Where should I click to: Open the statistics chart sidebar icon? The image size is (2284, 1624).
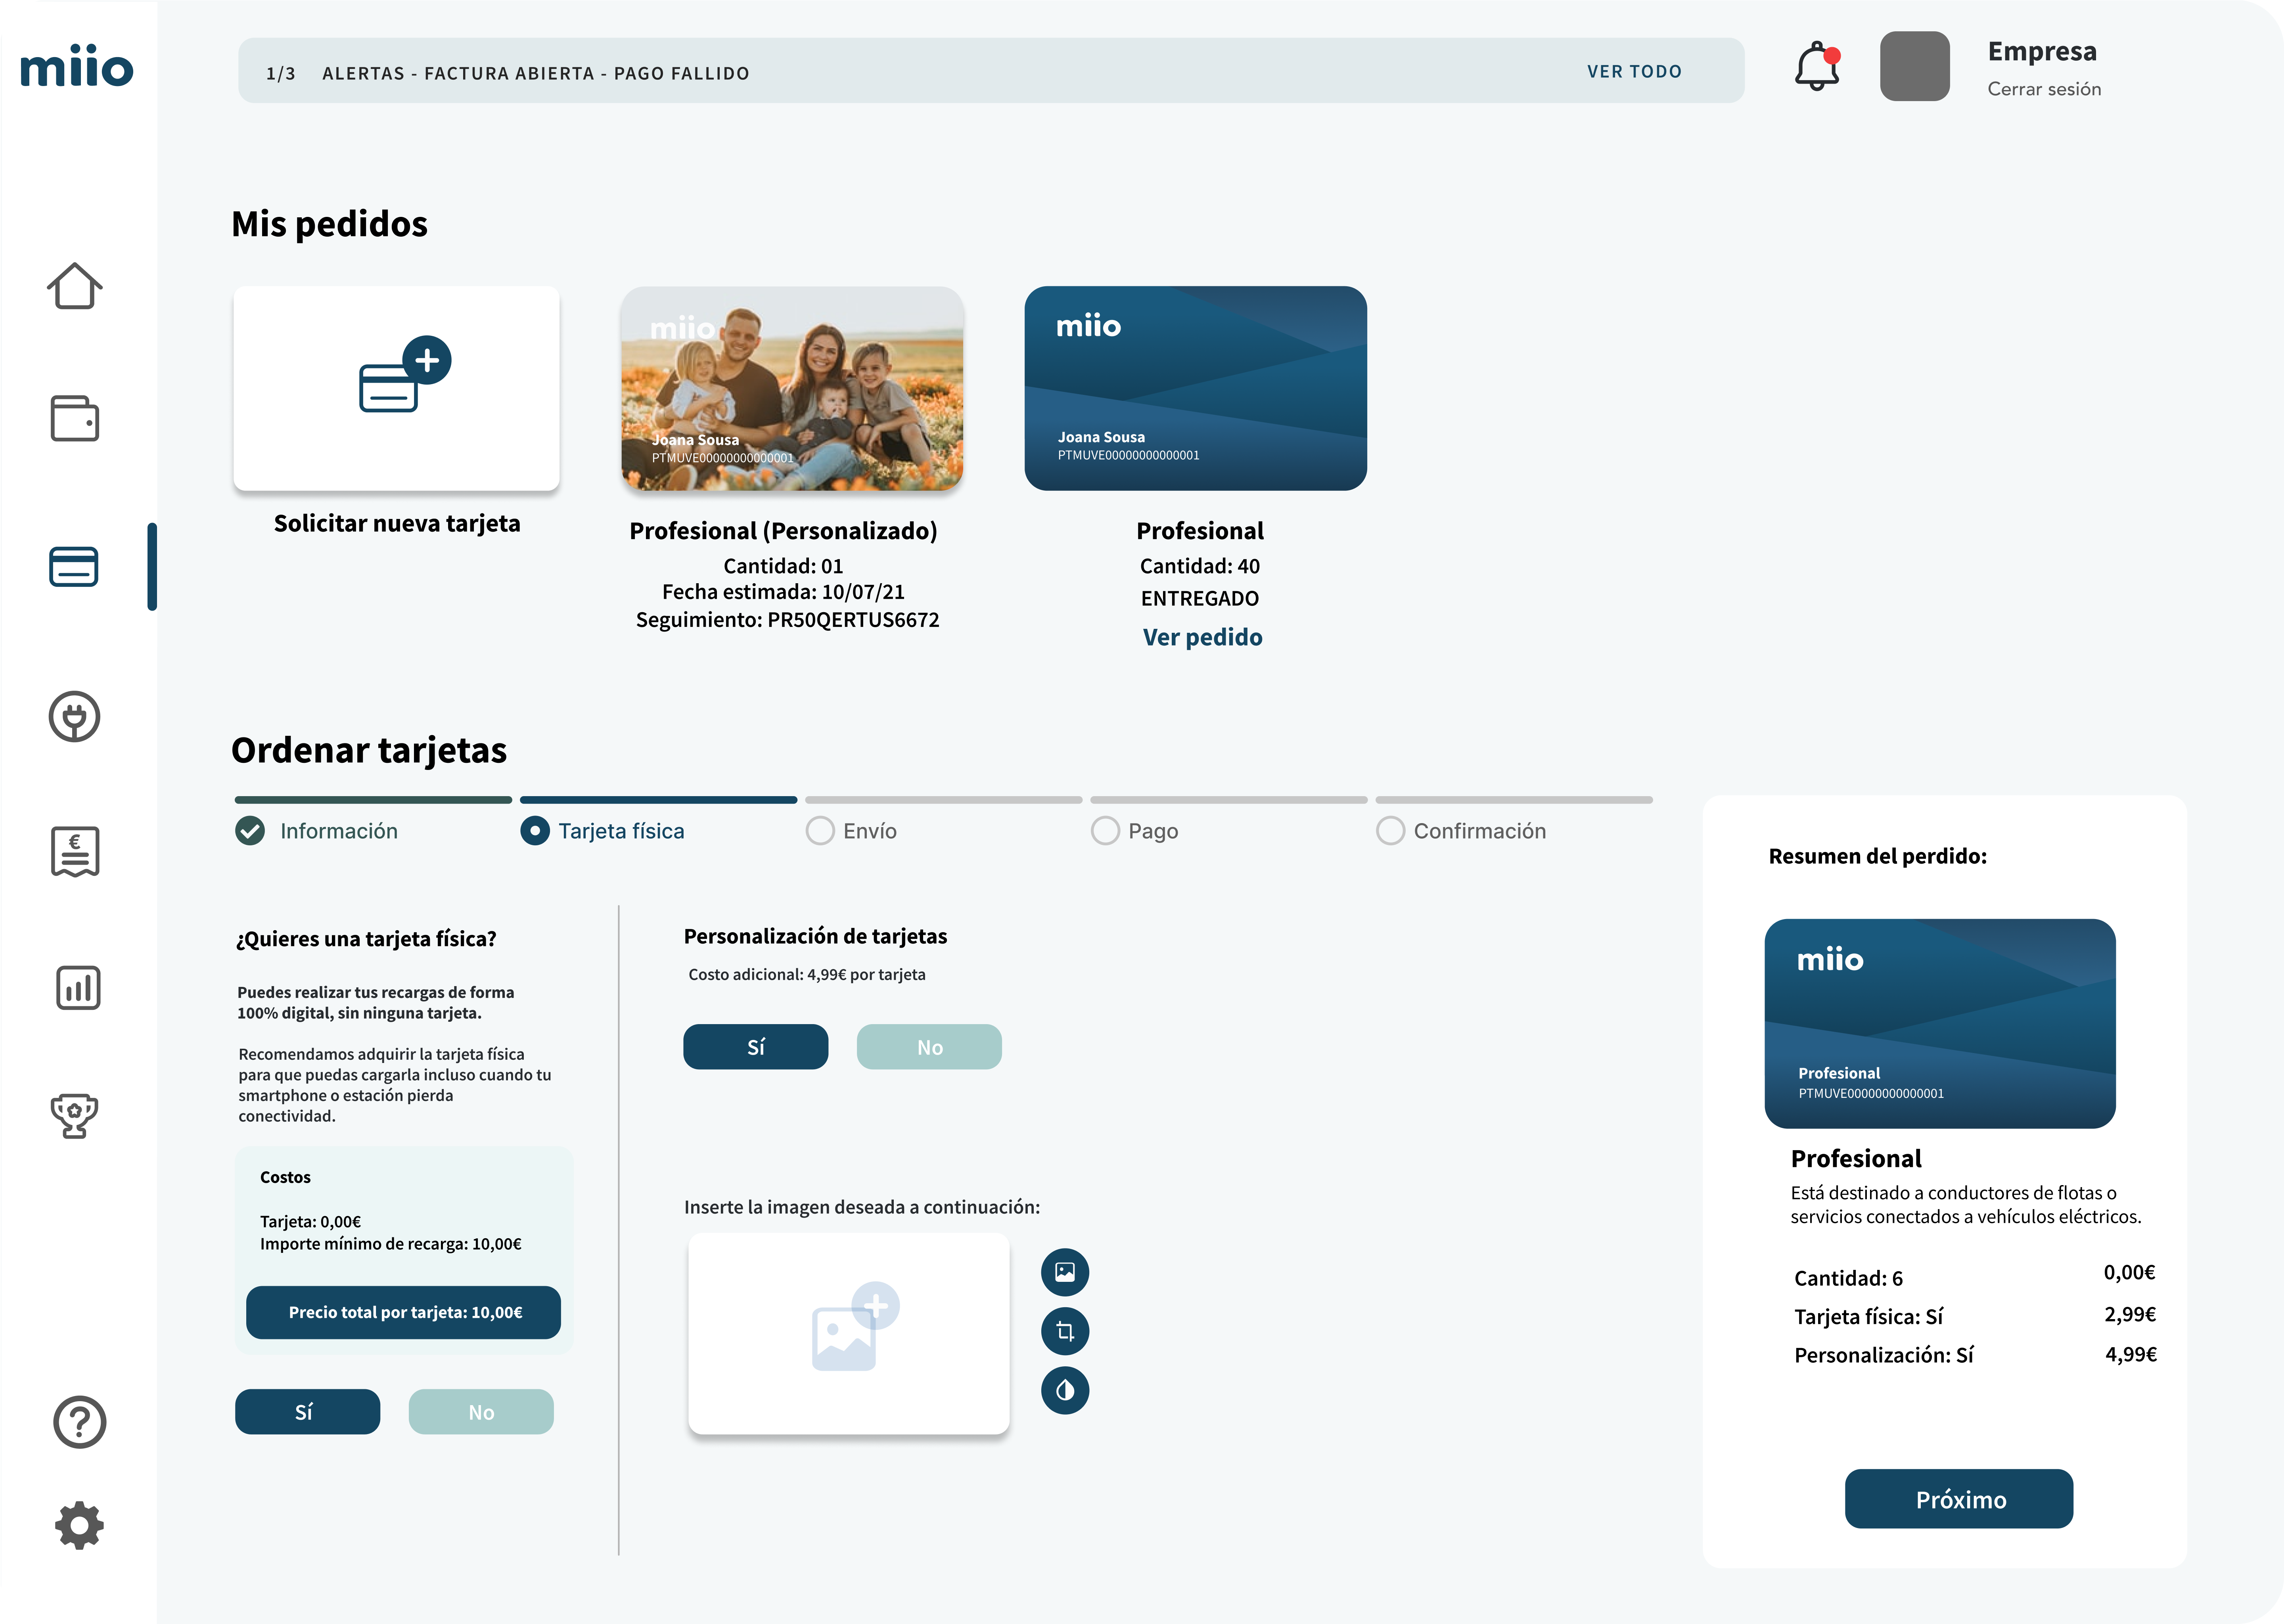tap(78, 988)
